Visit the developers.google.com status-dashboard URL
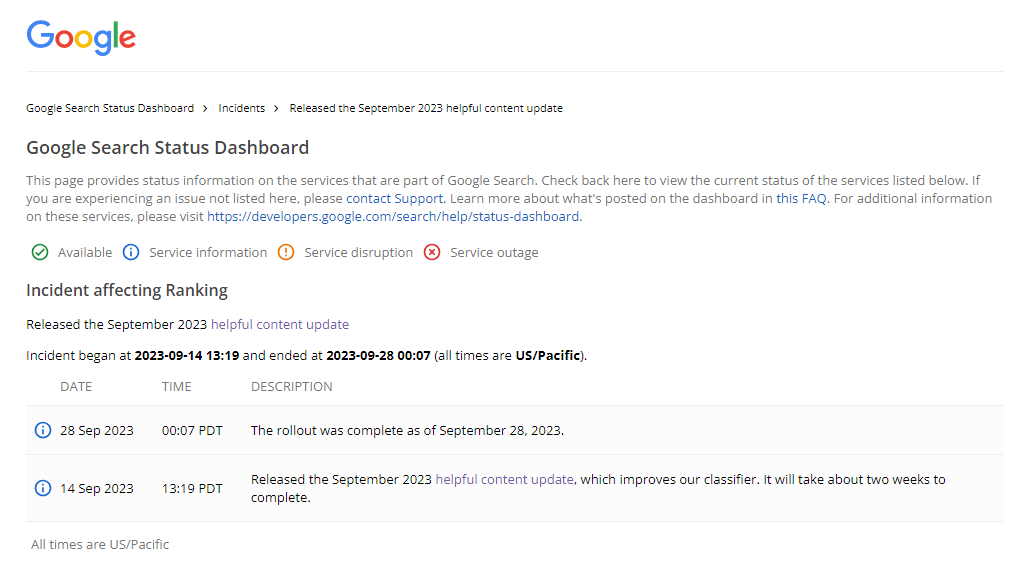This screenshot has width=1014, height=564. click(393, 217)
